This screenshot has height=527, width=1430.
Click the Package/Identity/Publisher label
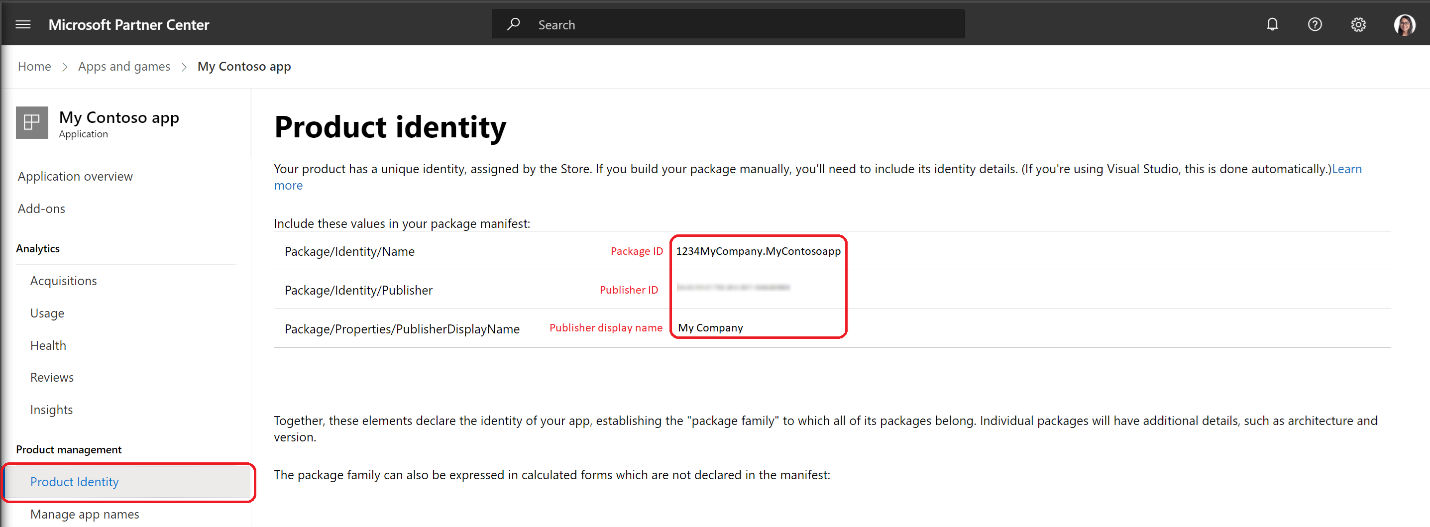point(358,290)
